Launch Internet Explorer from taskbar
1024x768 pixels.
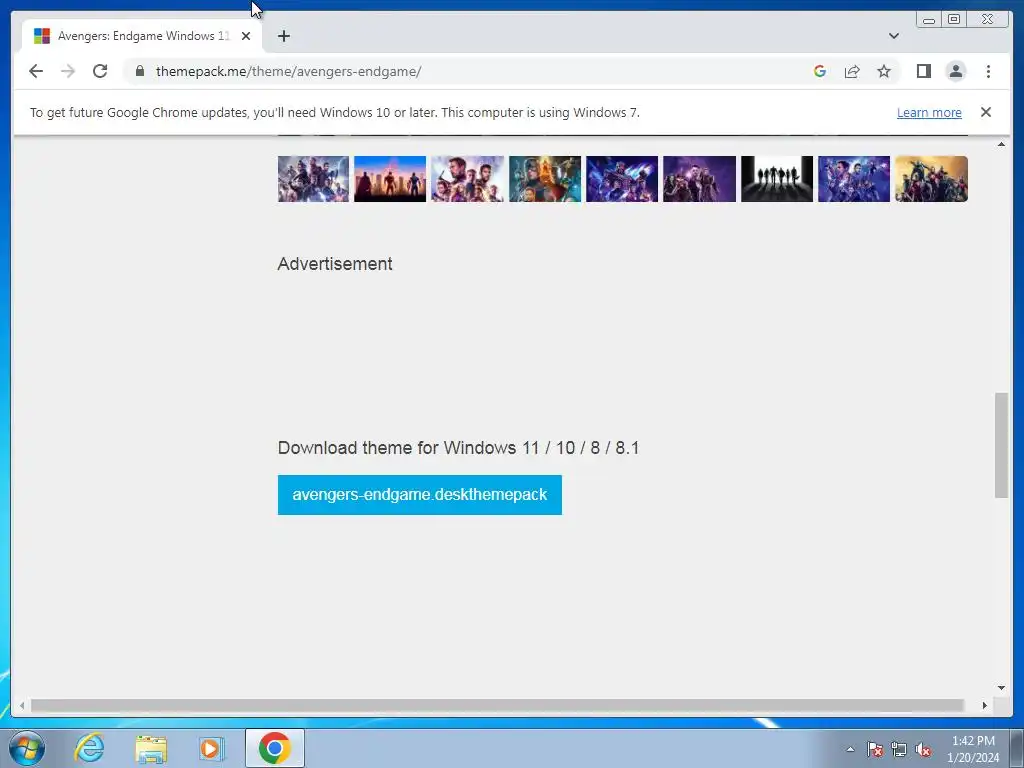(89, 748)
